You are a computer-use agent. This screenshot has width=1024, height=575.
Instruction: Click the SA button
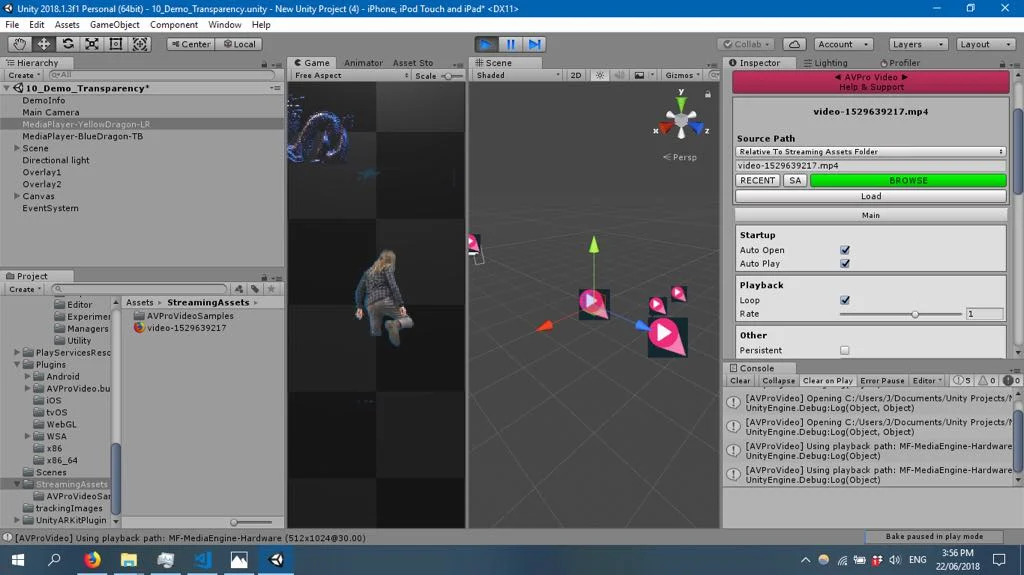(x=795, y=180)
